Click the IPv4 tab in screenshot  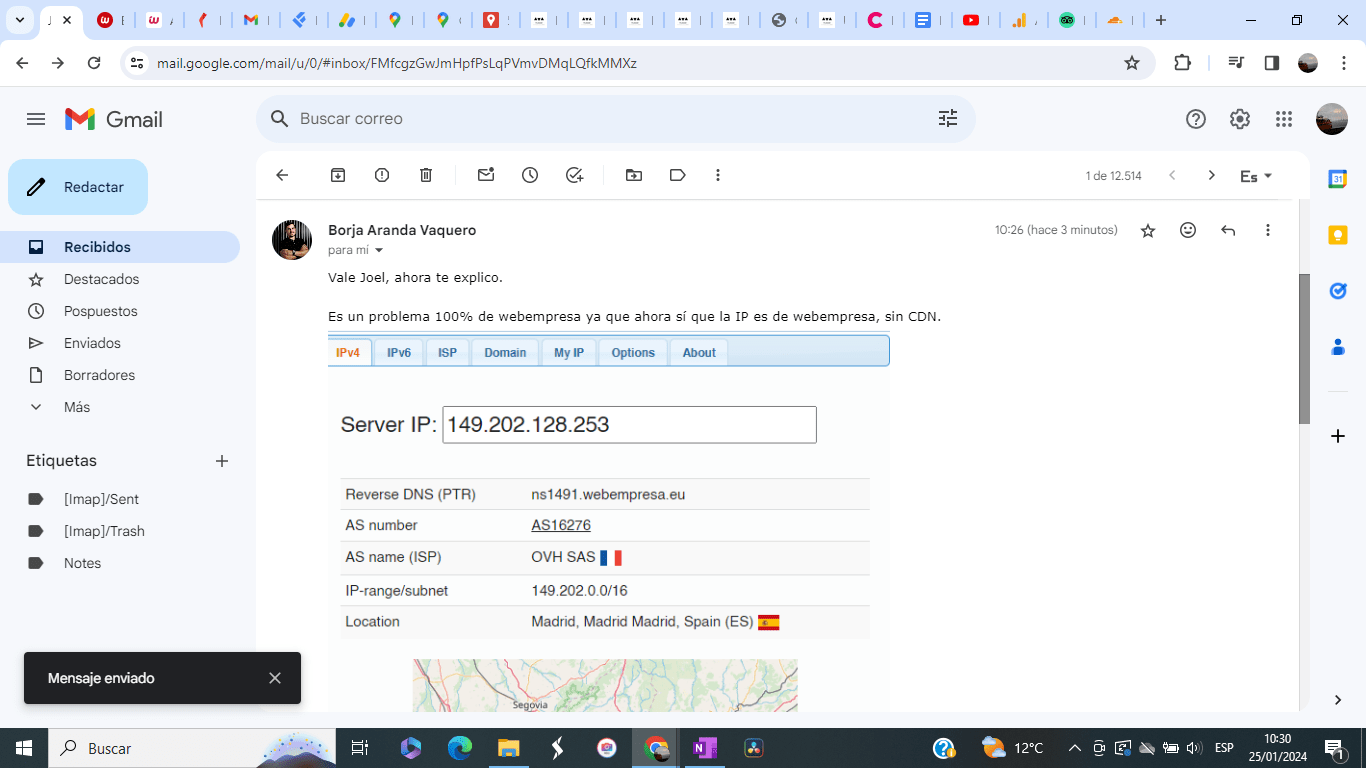coord(348,352)
